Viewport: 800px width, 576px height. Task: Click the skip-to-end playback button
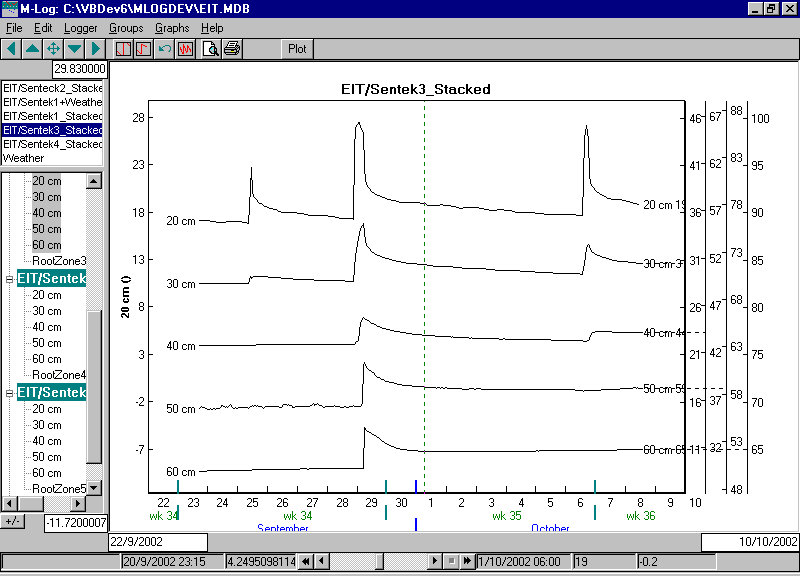[467, 561]
